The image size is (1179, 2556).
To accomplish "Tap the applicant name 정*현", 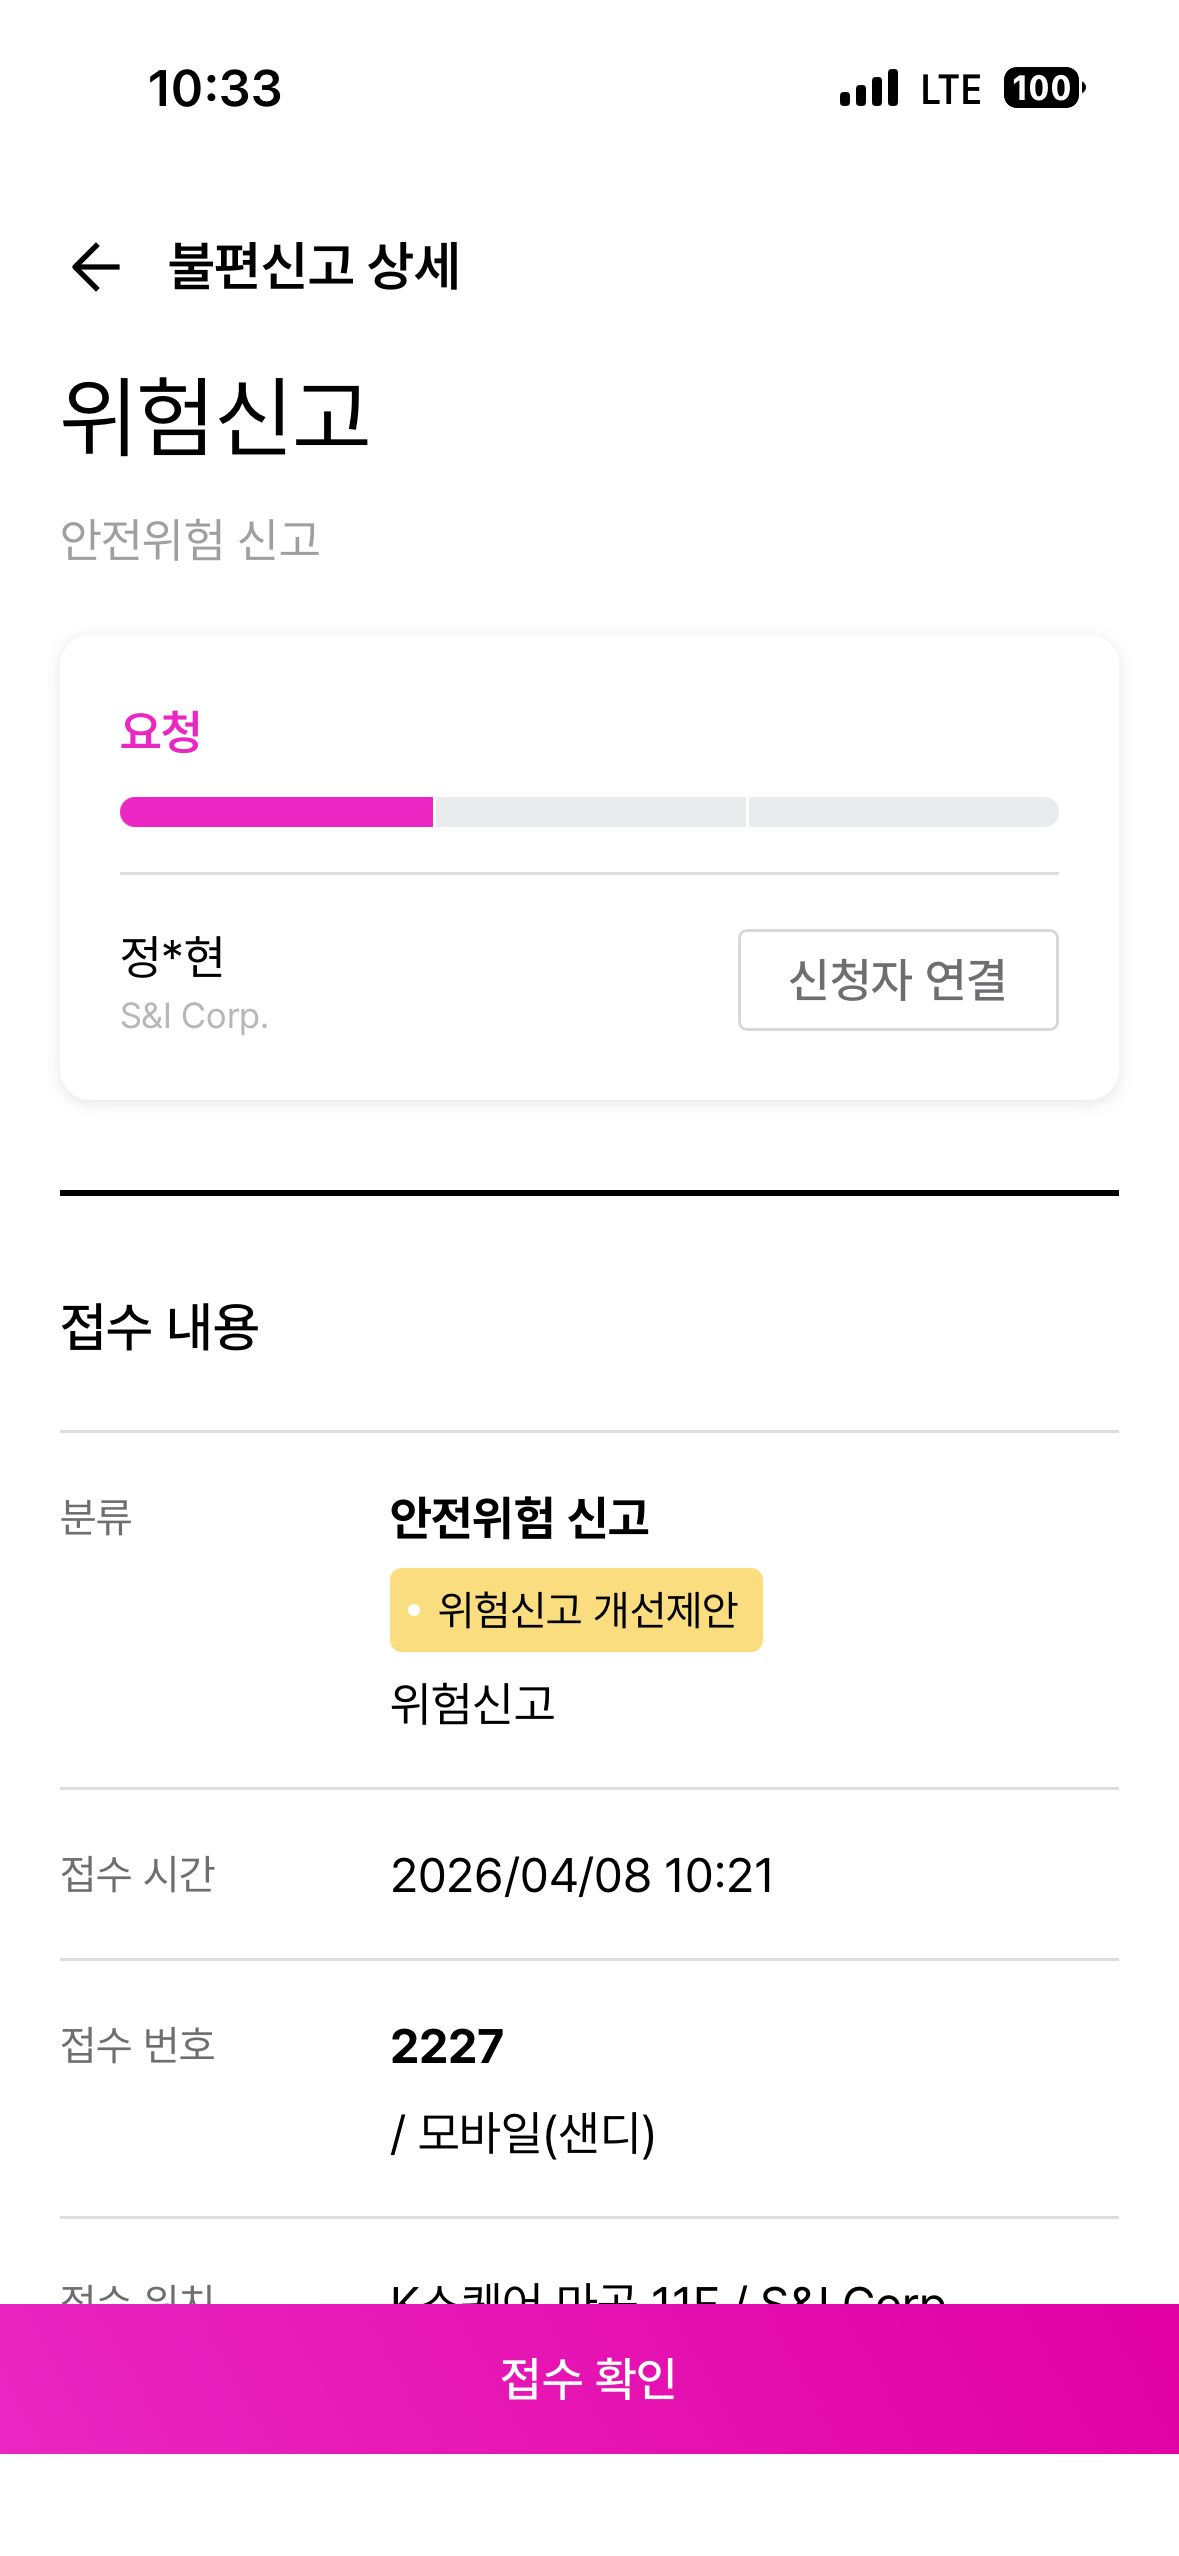I will 172,956.
